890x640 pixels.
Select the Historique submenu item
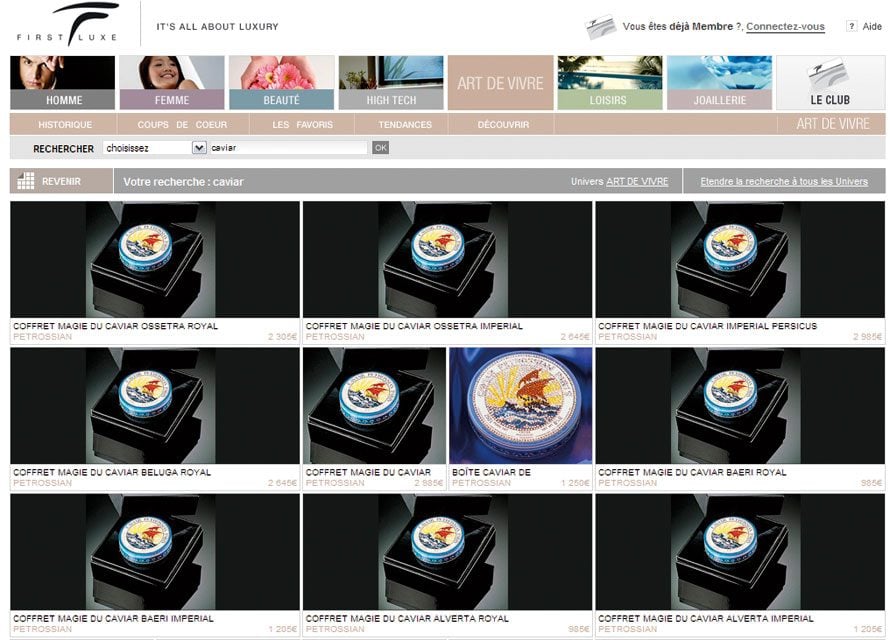pyautogui.click(x=65, y=125)
